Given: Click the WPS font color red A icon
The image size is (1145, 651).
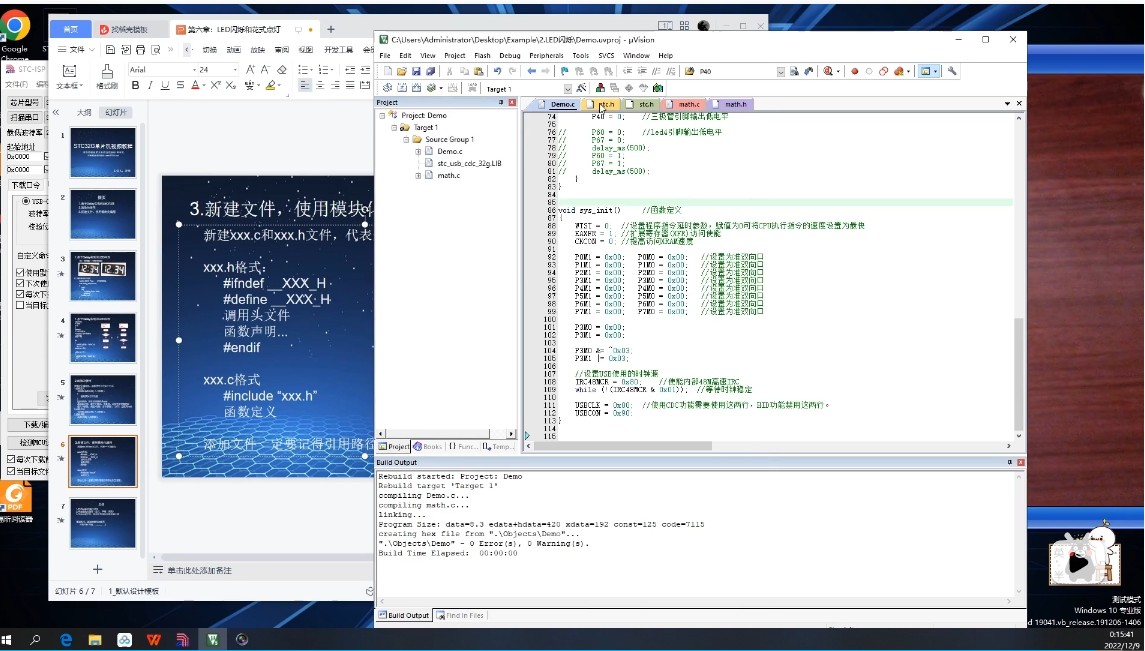Looking at the screenshot, I should 195,85.
